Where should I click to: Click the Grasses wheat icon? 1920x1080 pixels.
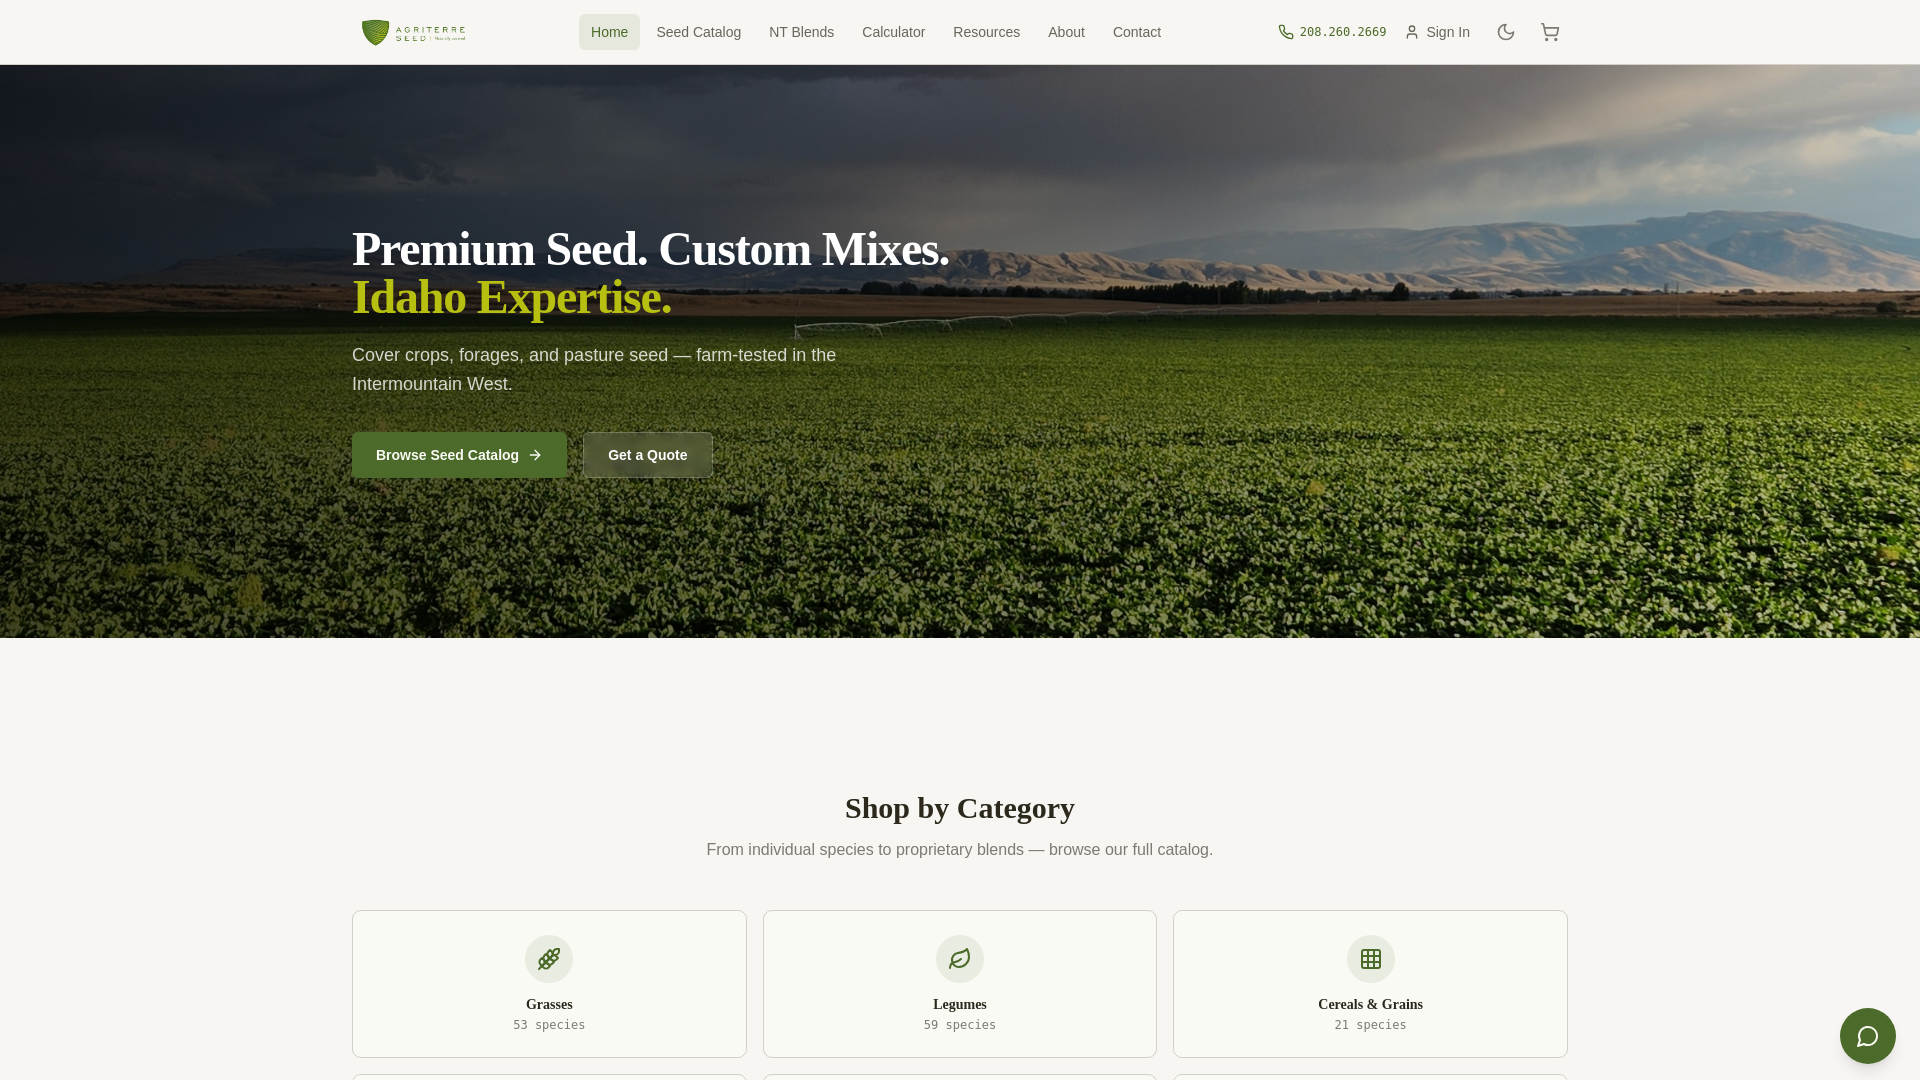549,958
